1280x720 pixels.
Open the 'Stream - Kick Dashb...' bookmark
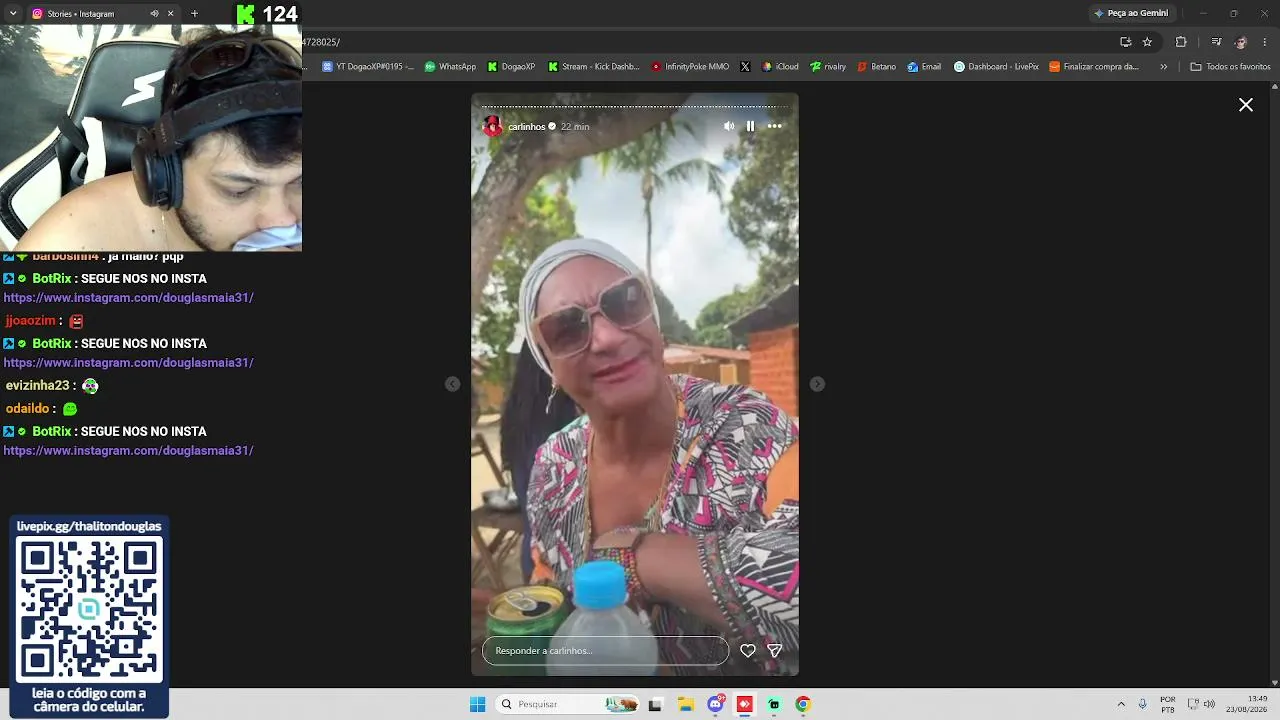point(593,67)
